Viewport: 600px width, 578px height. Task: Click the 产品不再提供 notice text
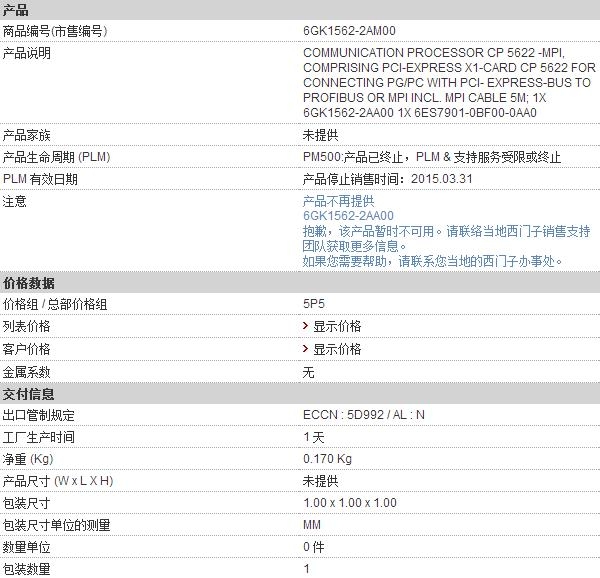click(x=338, y=201)
